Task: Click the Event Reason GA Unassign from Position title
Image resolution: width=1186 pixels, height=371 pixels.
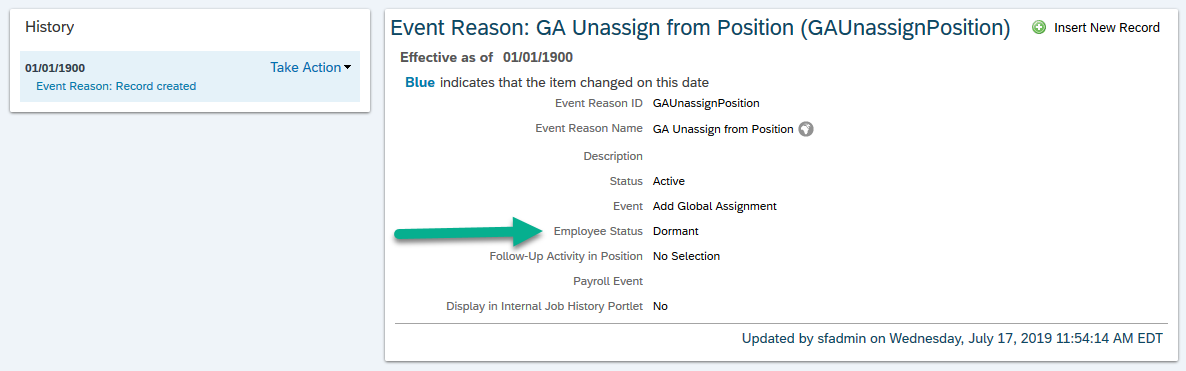Action: tap(700, 28)
